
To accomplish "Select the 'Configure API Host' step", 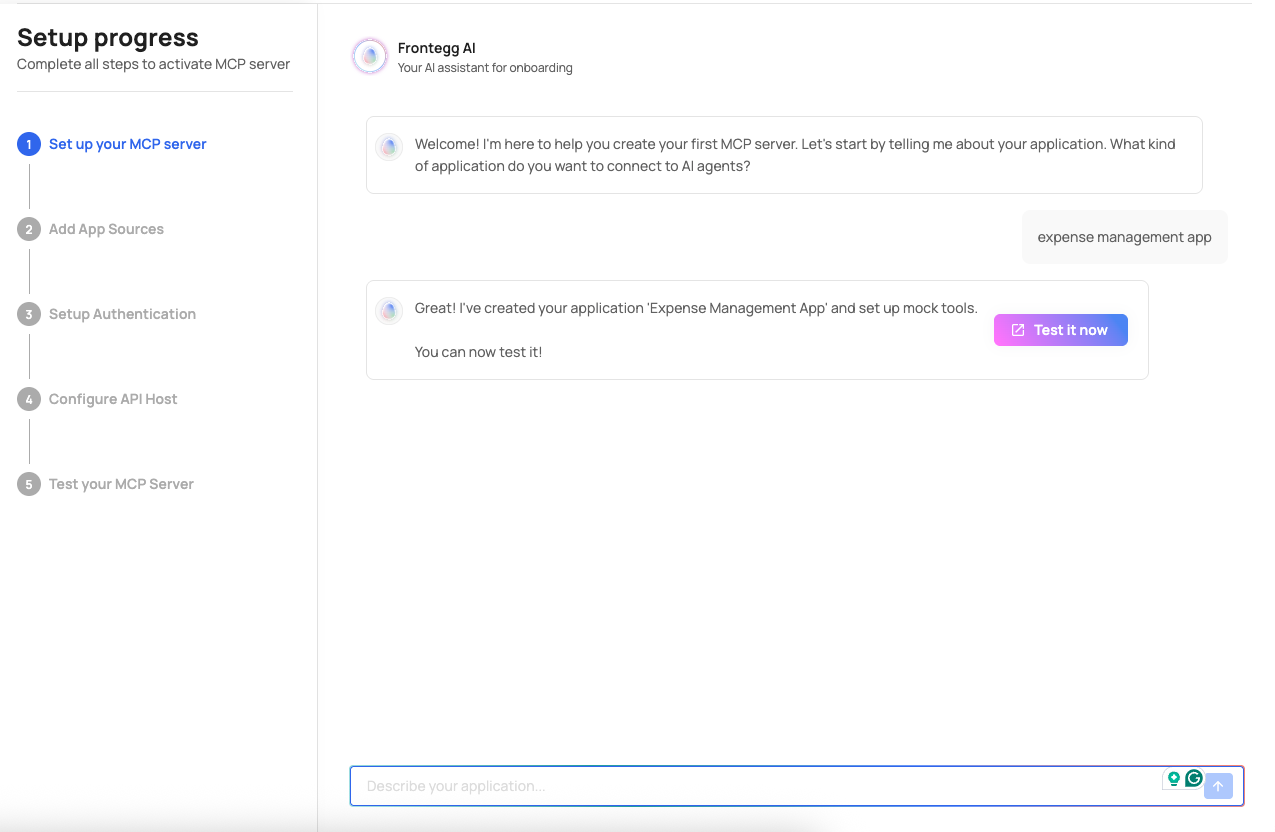I will pos(113,398).
